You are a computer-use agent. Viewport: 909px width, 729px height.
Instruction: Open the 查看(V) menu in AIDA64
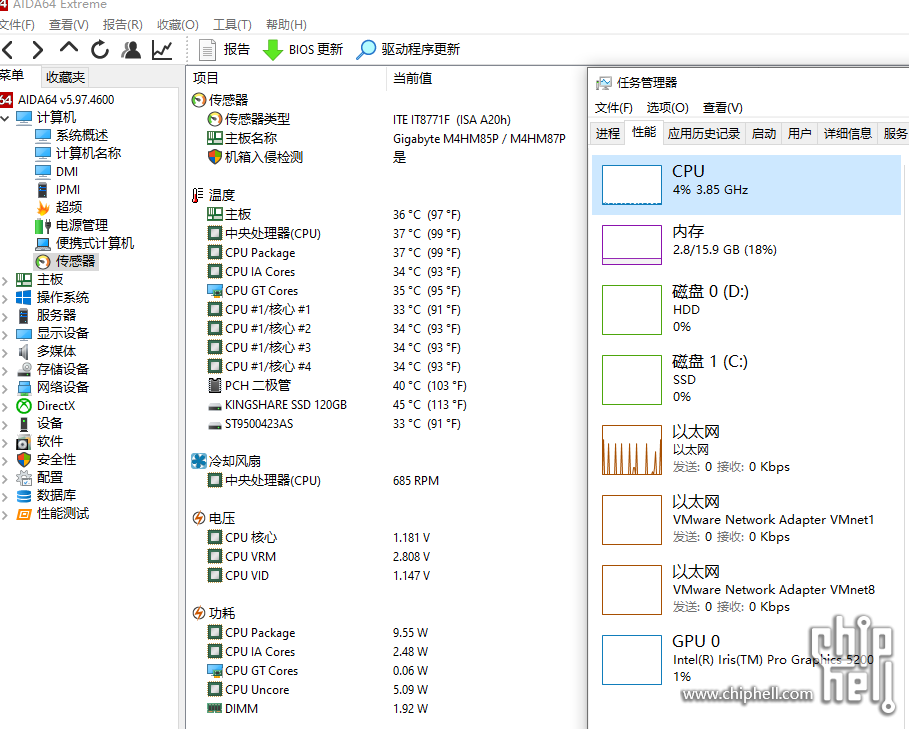pos(68,25)
